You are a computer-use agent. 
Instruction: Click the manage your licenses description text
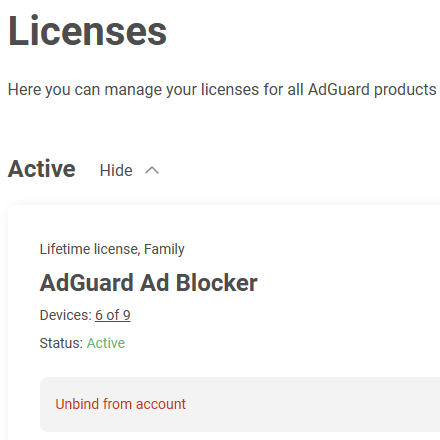coord(222,90)
